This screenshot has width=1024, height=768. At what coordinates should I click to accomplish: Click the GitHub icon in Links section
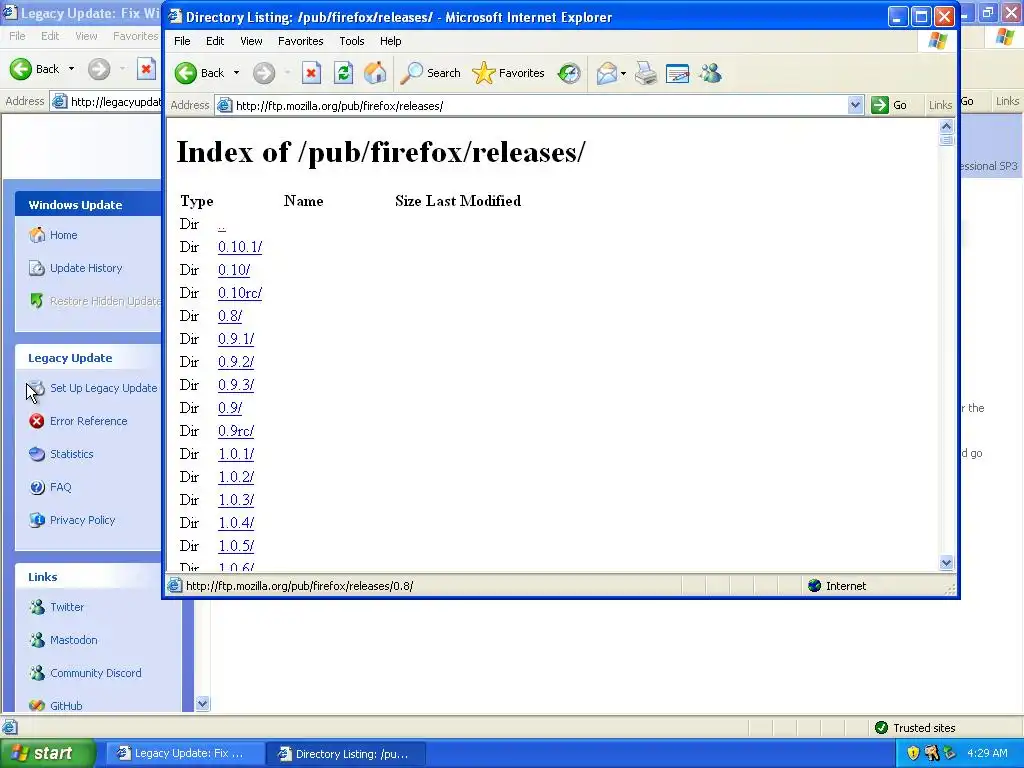[37, 705]
